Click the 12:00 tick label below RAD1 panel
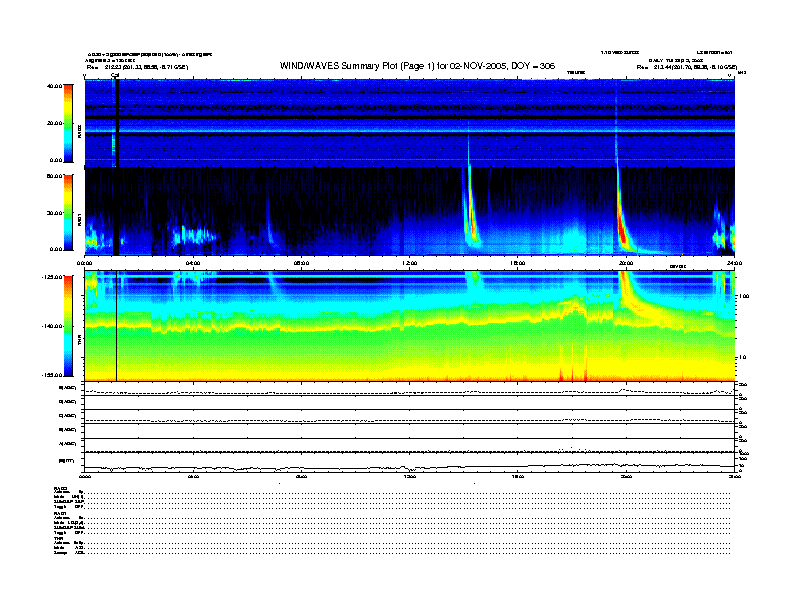The width and height of the screenshot is (792, 612). pyautogui.click(x=410, y=263)
